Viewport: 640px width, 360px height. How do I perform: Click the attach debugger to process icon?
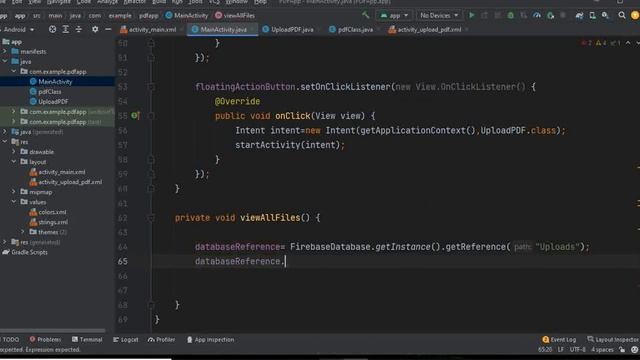[550, 16]
